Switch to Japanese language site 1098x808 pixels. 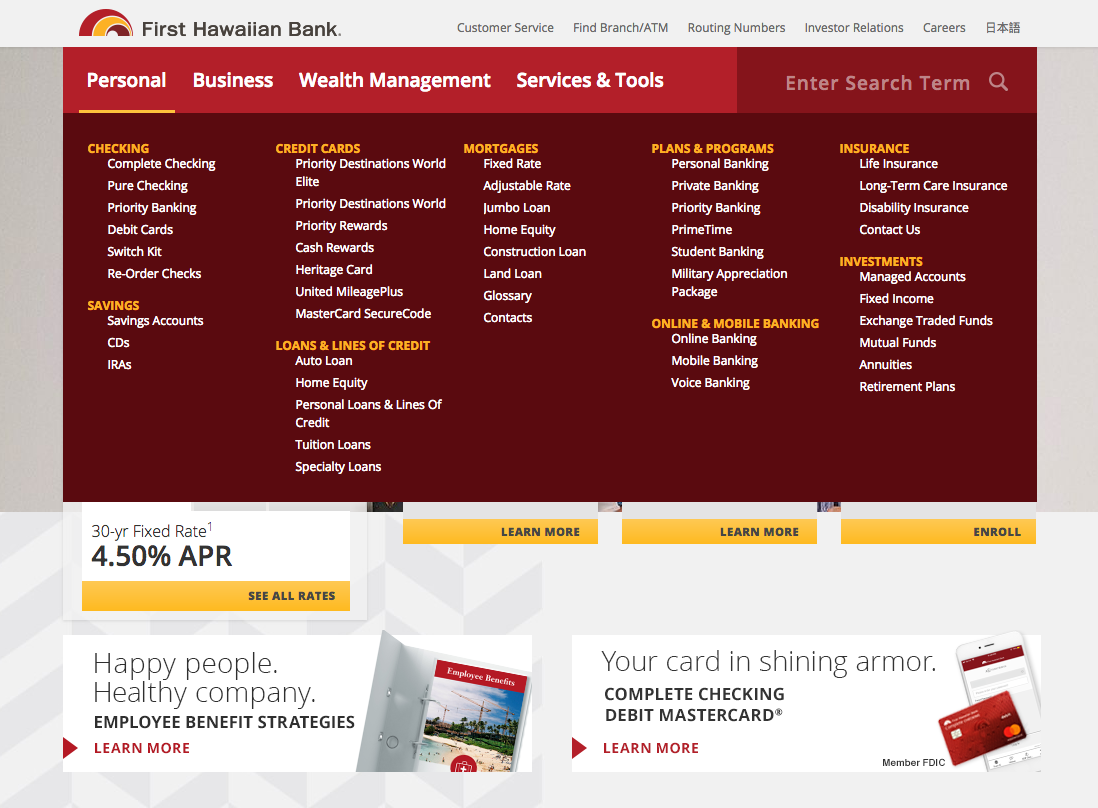[x=1003, y=28]
